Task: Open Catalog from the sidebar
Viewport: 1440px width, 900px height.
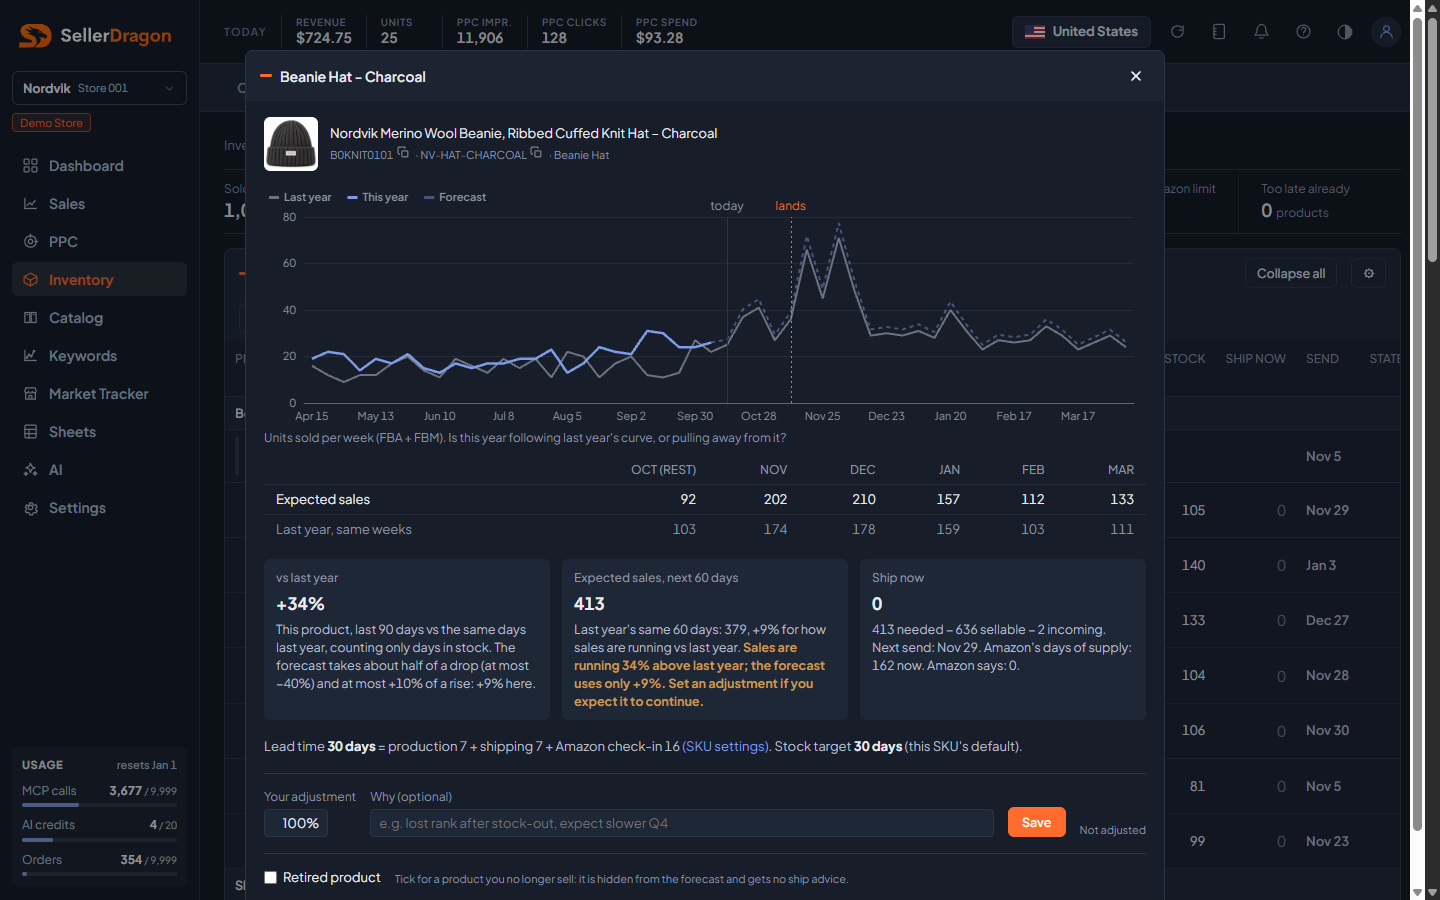Action: pyautogui.click(x=99, y=318)
